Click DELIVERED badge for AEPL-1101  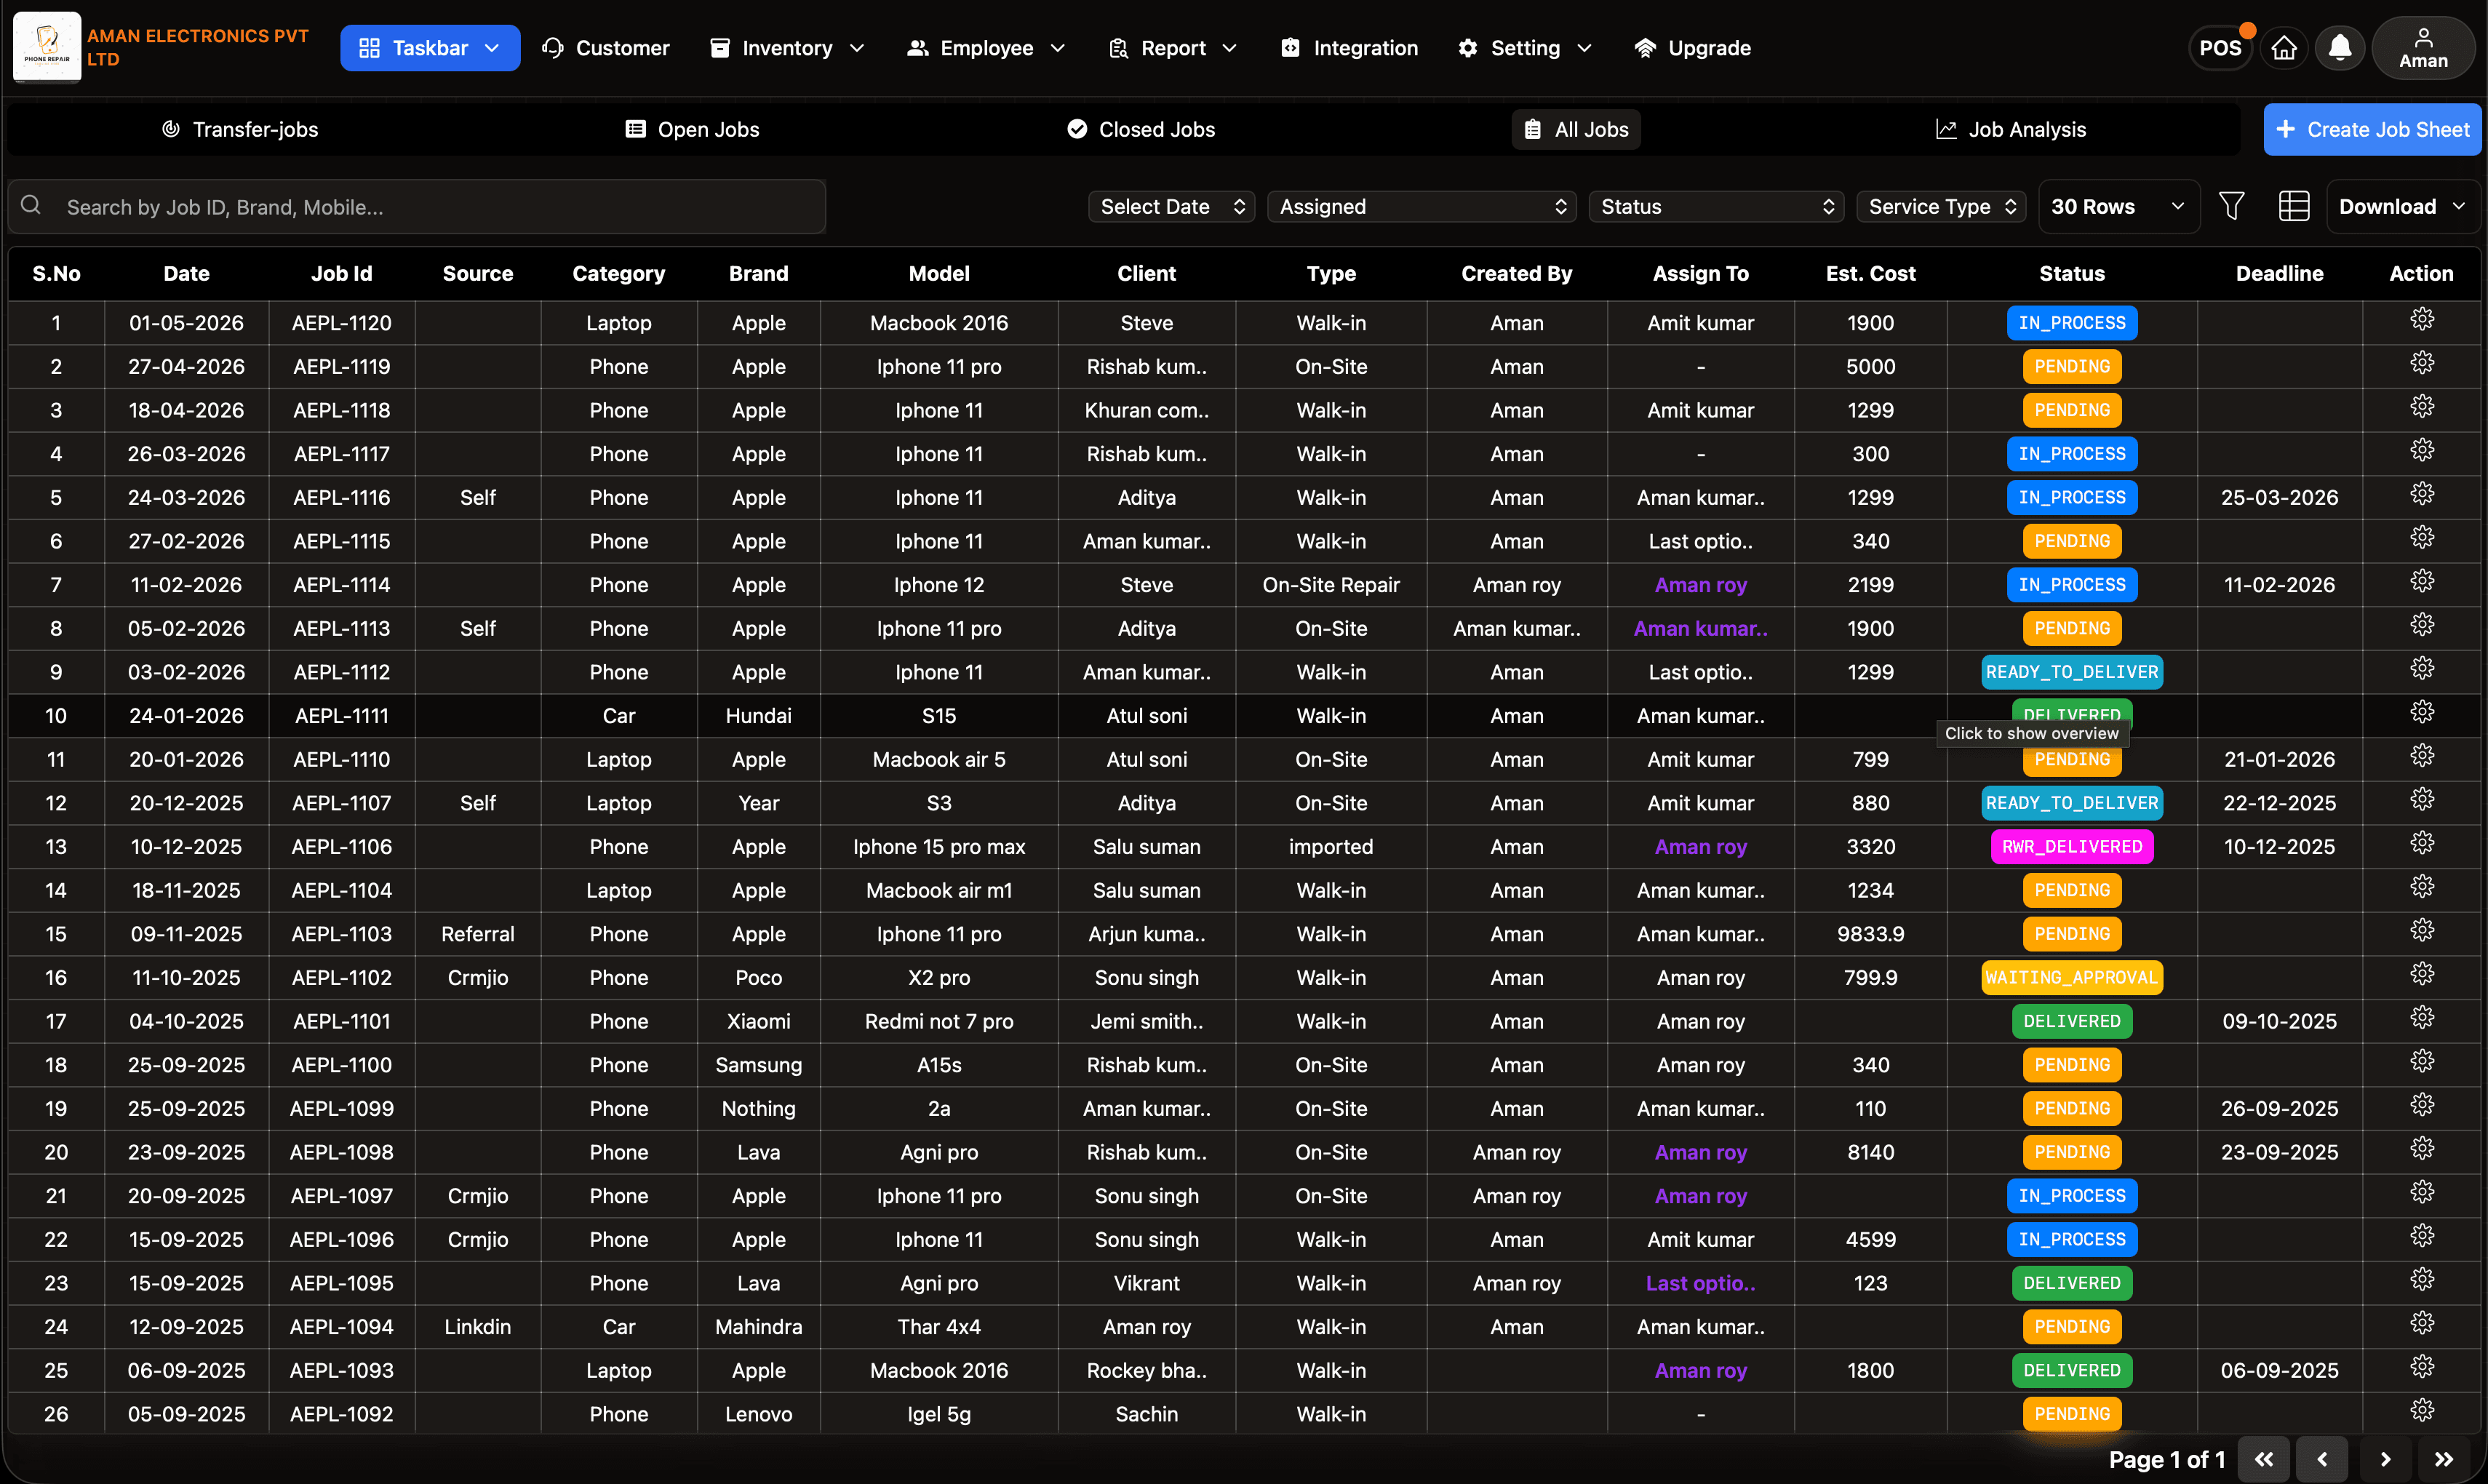click(x=2071, y=1021)
